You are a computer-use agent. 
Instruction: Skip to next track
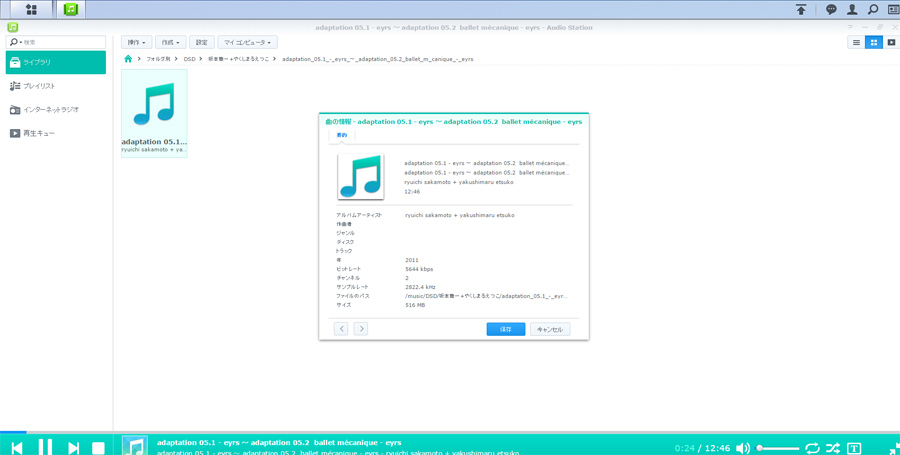click(x=73, y=448)
